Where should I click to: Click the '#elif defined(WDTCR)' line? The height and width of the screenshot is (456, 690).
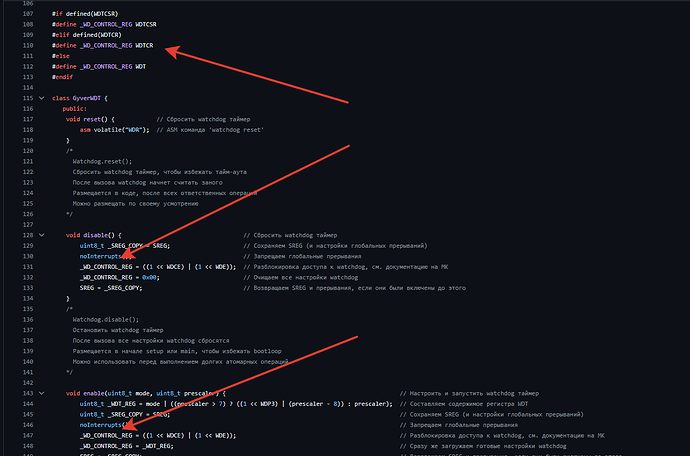coord(87,35)
